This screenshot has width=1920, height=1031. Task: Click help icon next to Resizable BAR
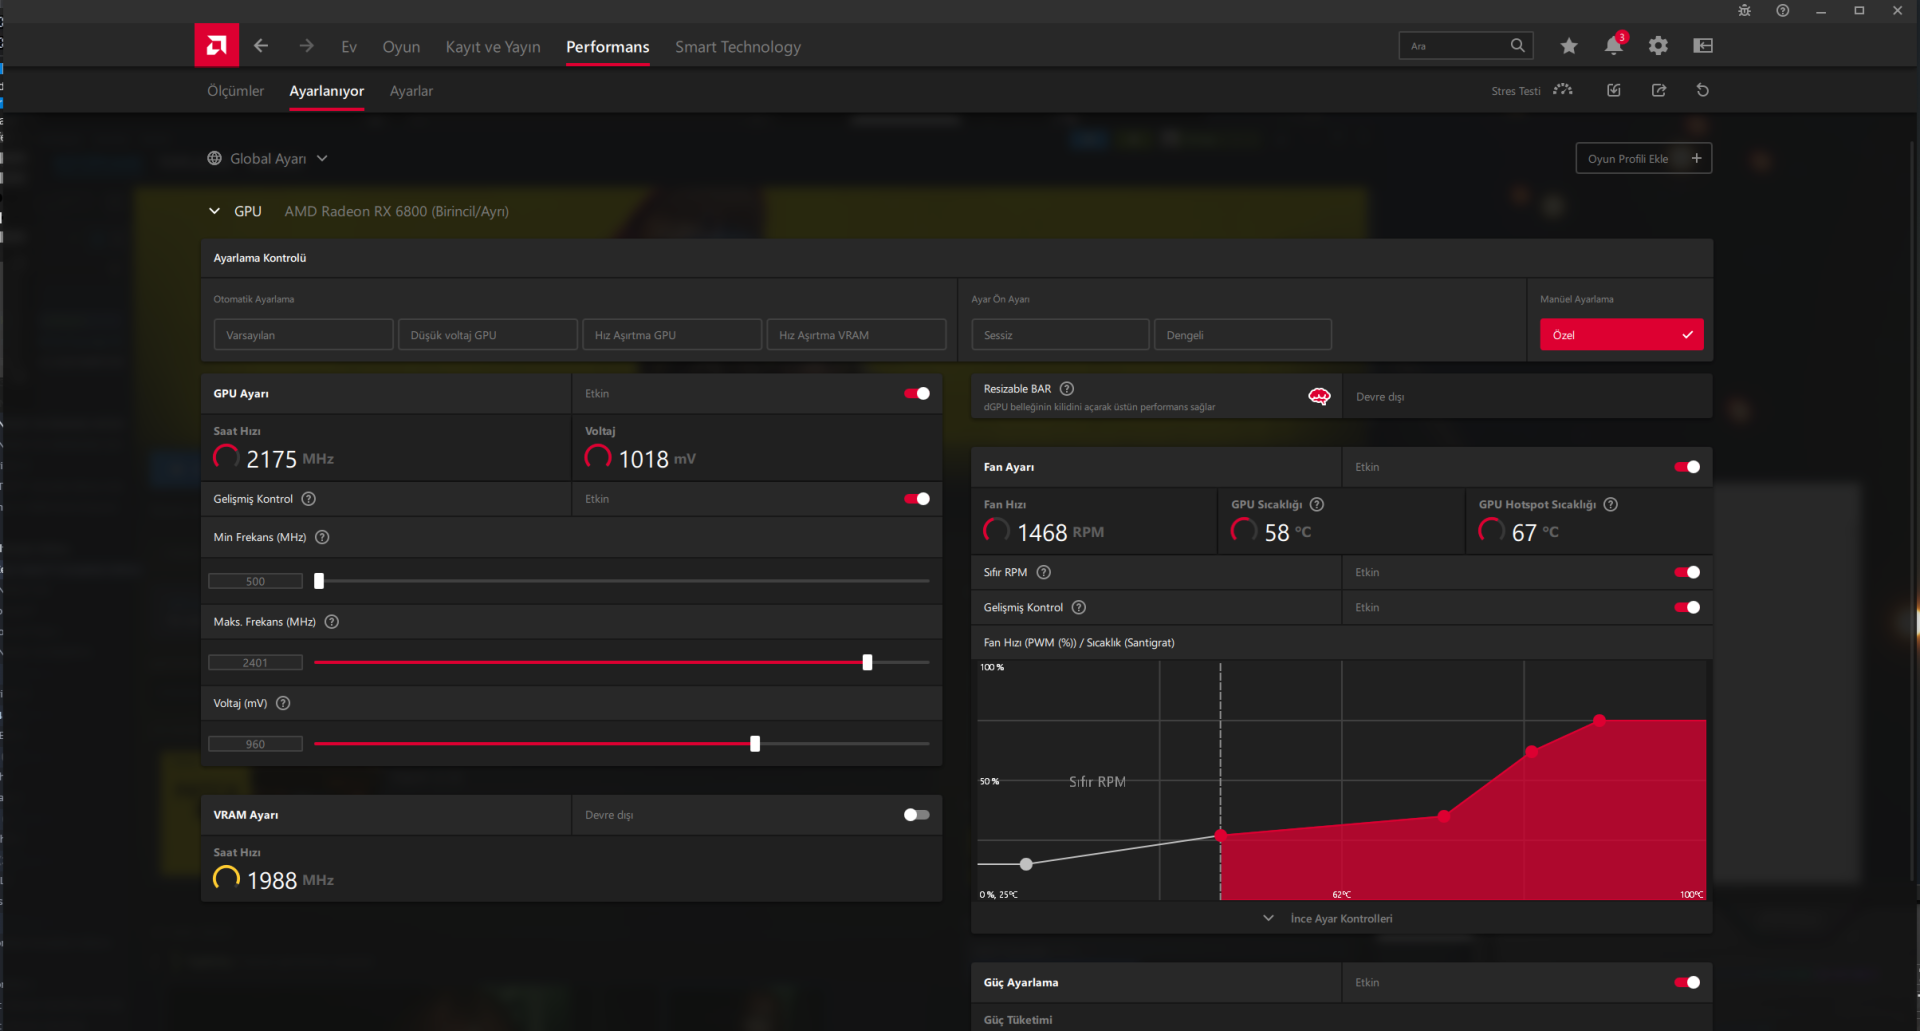[x=1067, y=388]
